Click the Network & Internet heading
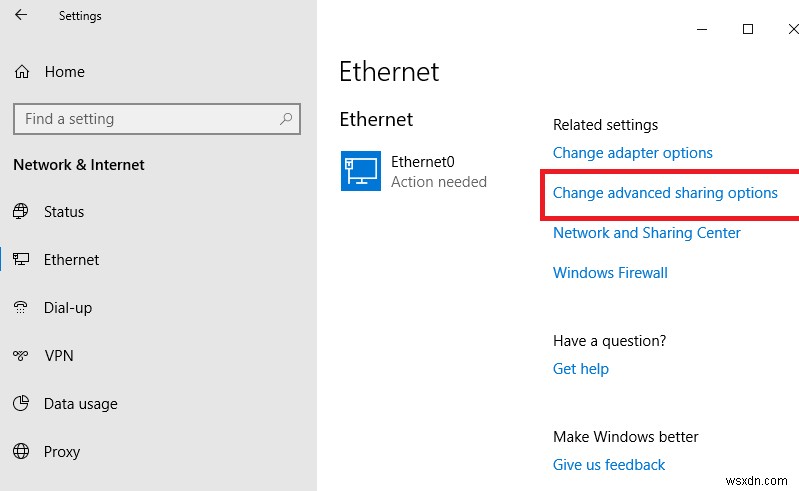 point(79,165)
